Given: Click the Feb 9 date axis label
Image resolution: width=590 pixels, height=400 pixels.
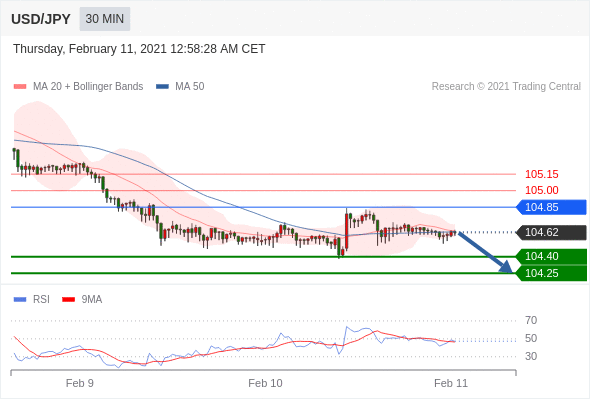Looking at the screenshot, I should pyautogui.click(x=79, y=383).
